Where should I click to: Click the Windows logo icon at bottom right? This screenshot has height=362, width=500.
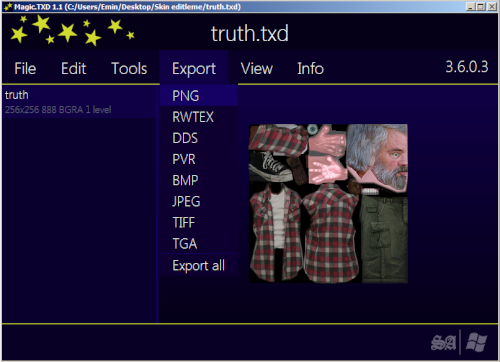[476, 342]
